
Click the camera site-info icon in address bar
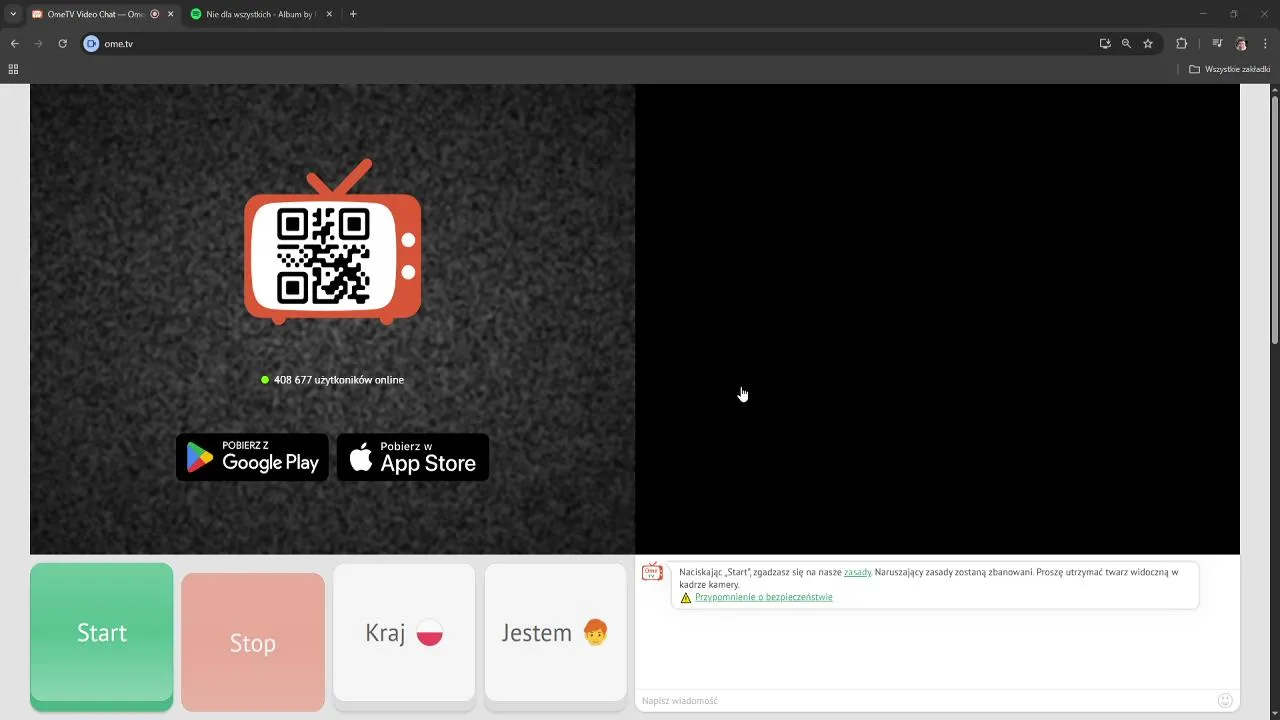click(91, 44)
